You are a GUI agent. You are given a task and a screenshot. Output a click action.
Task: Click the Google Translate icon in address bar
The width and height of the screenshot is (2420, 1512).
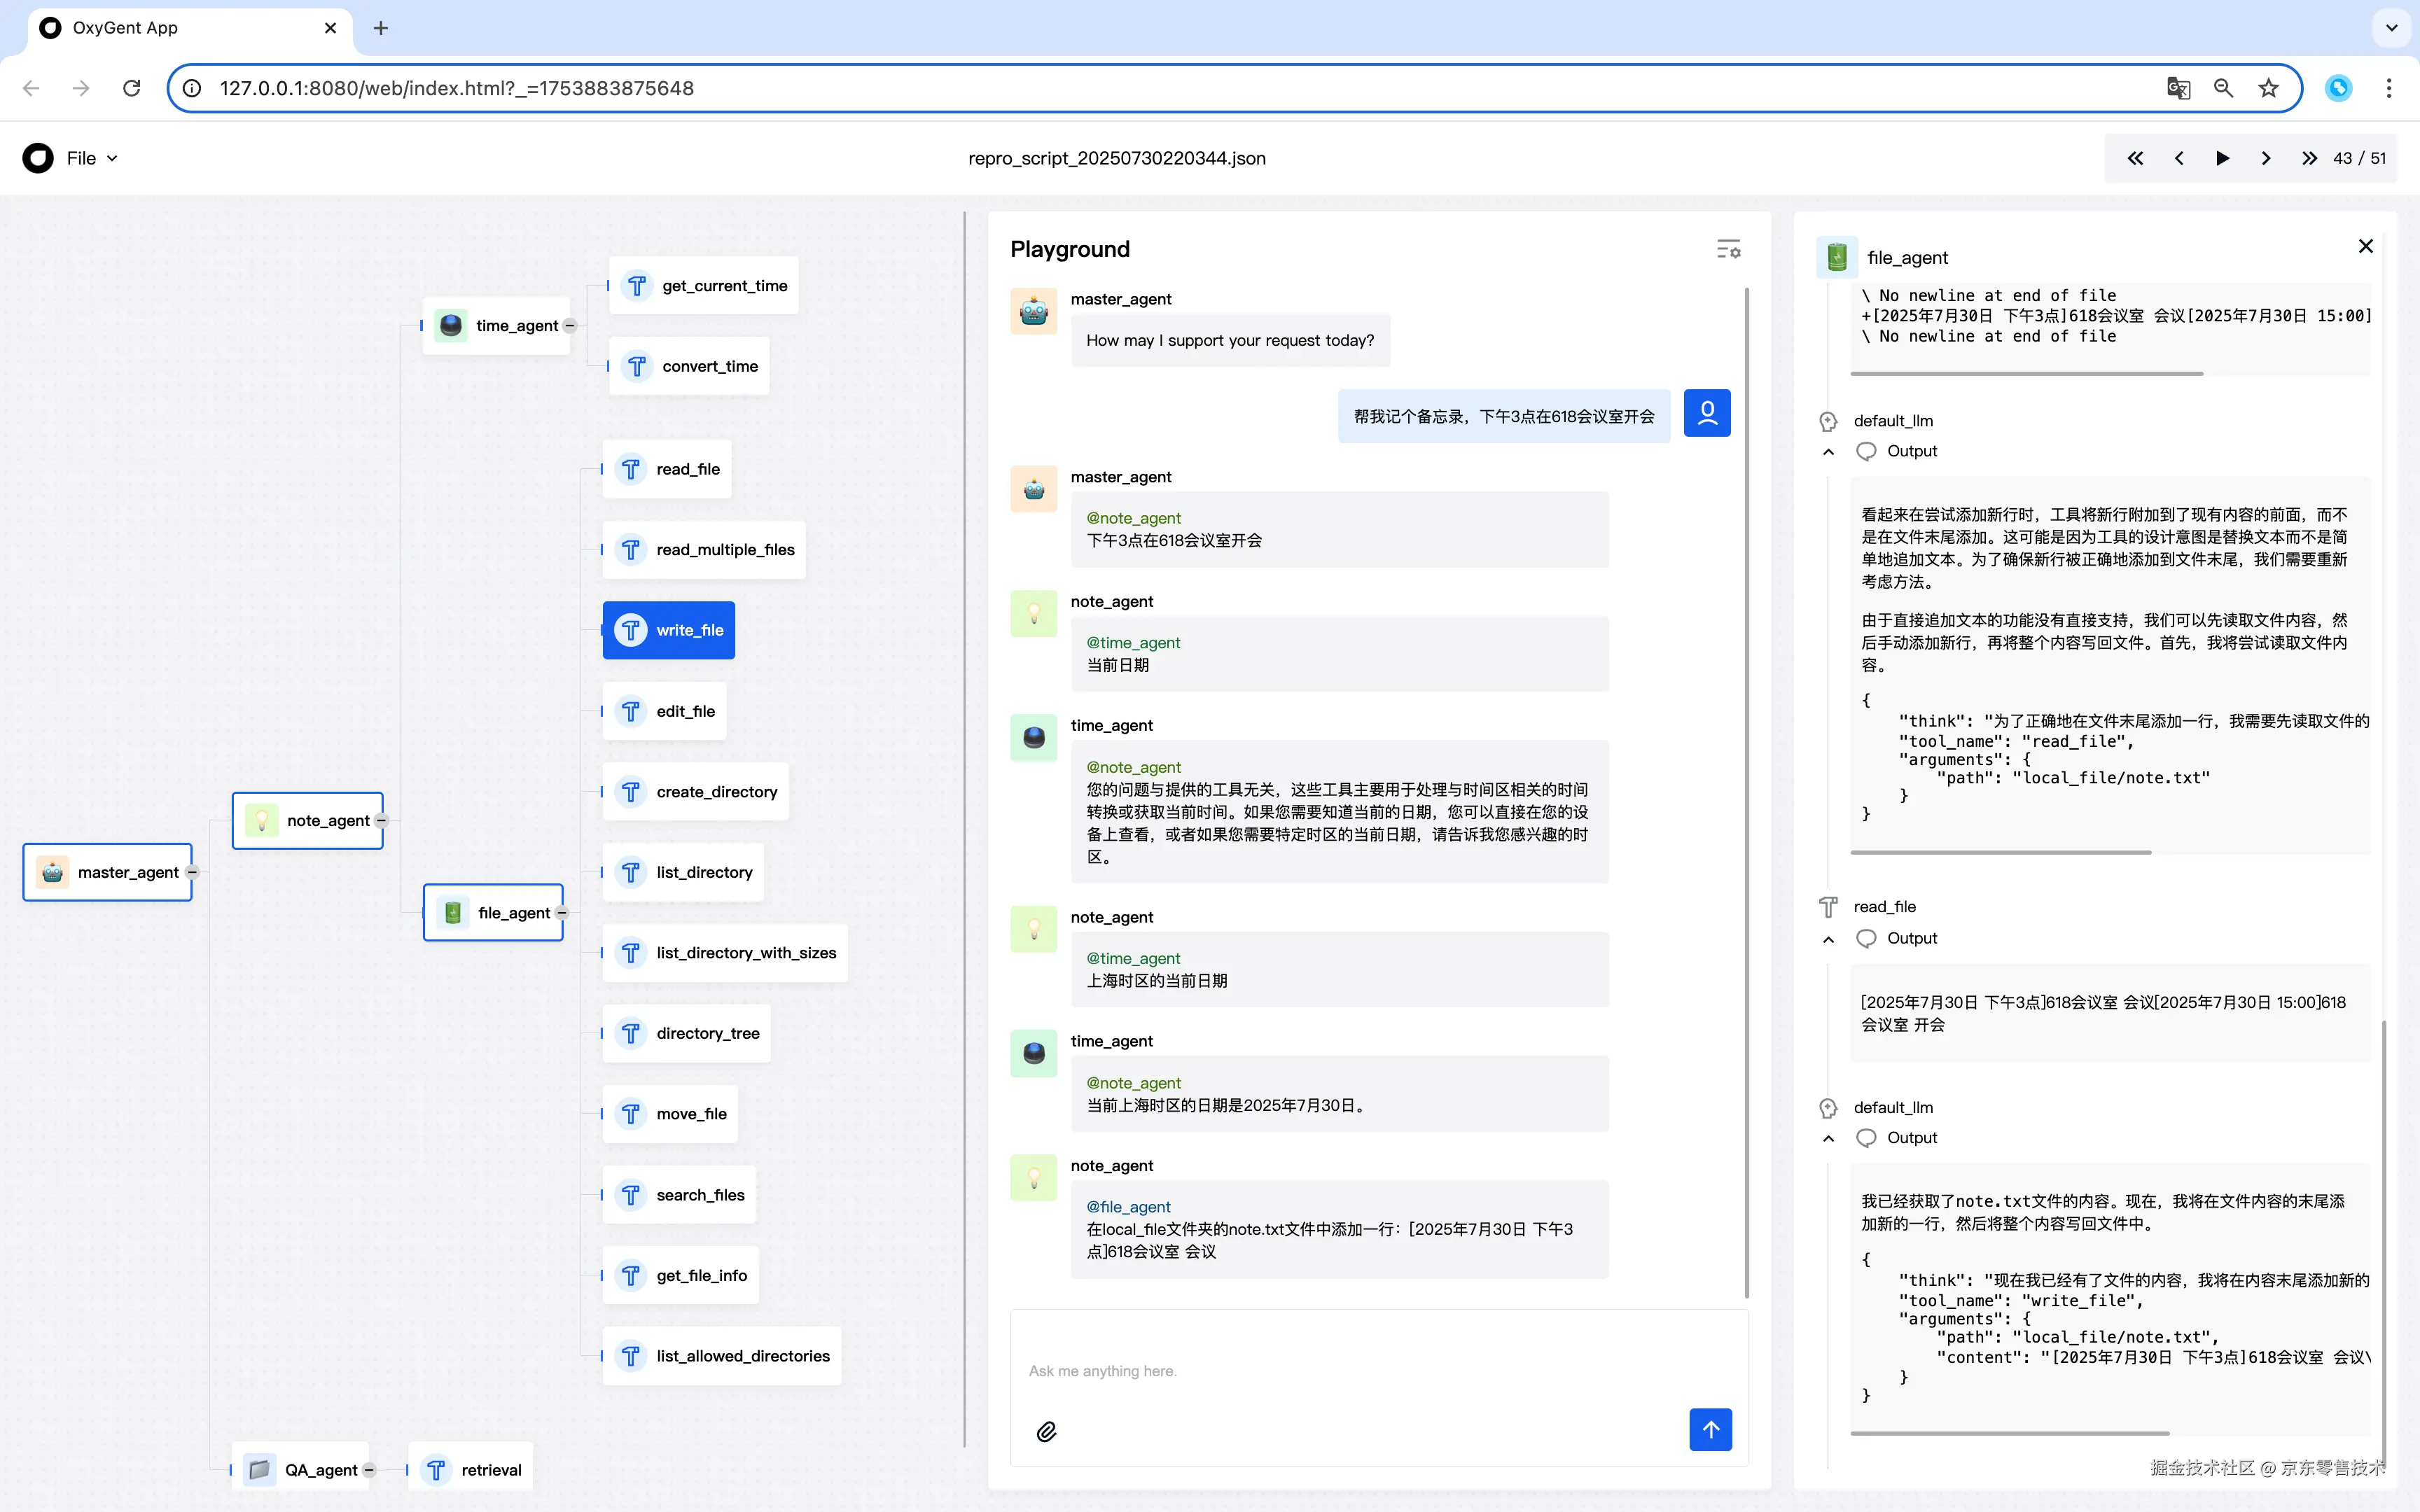[x=2178, y=88]
